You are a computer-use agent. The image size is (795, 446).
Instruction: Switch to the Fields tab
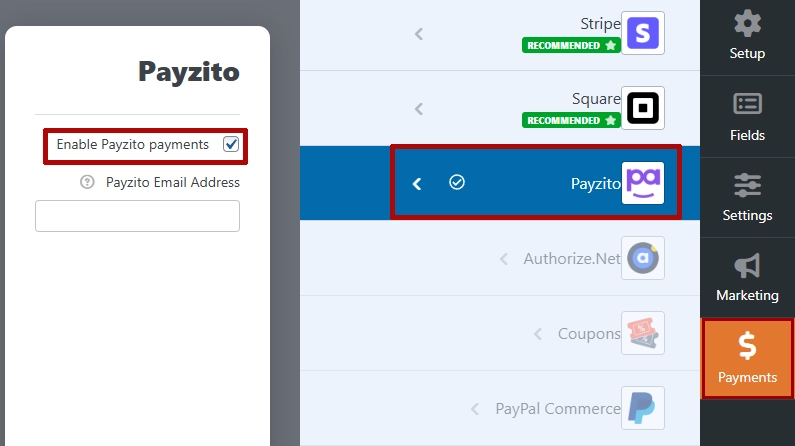(747, 117)
